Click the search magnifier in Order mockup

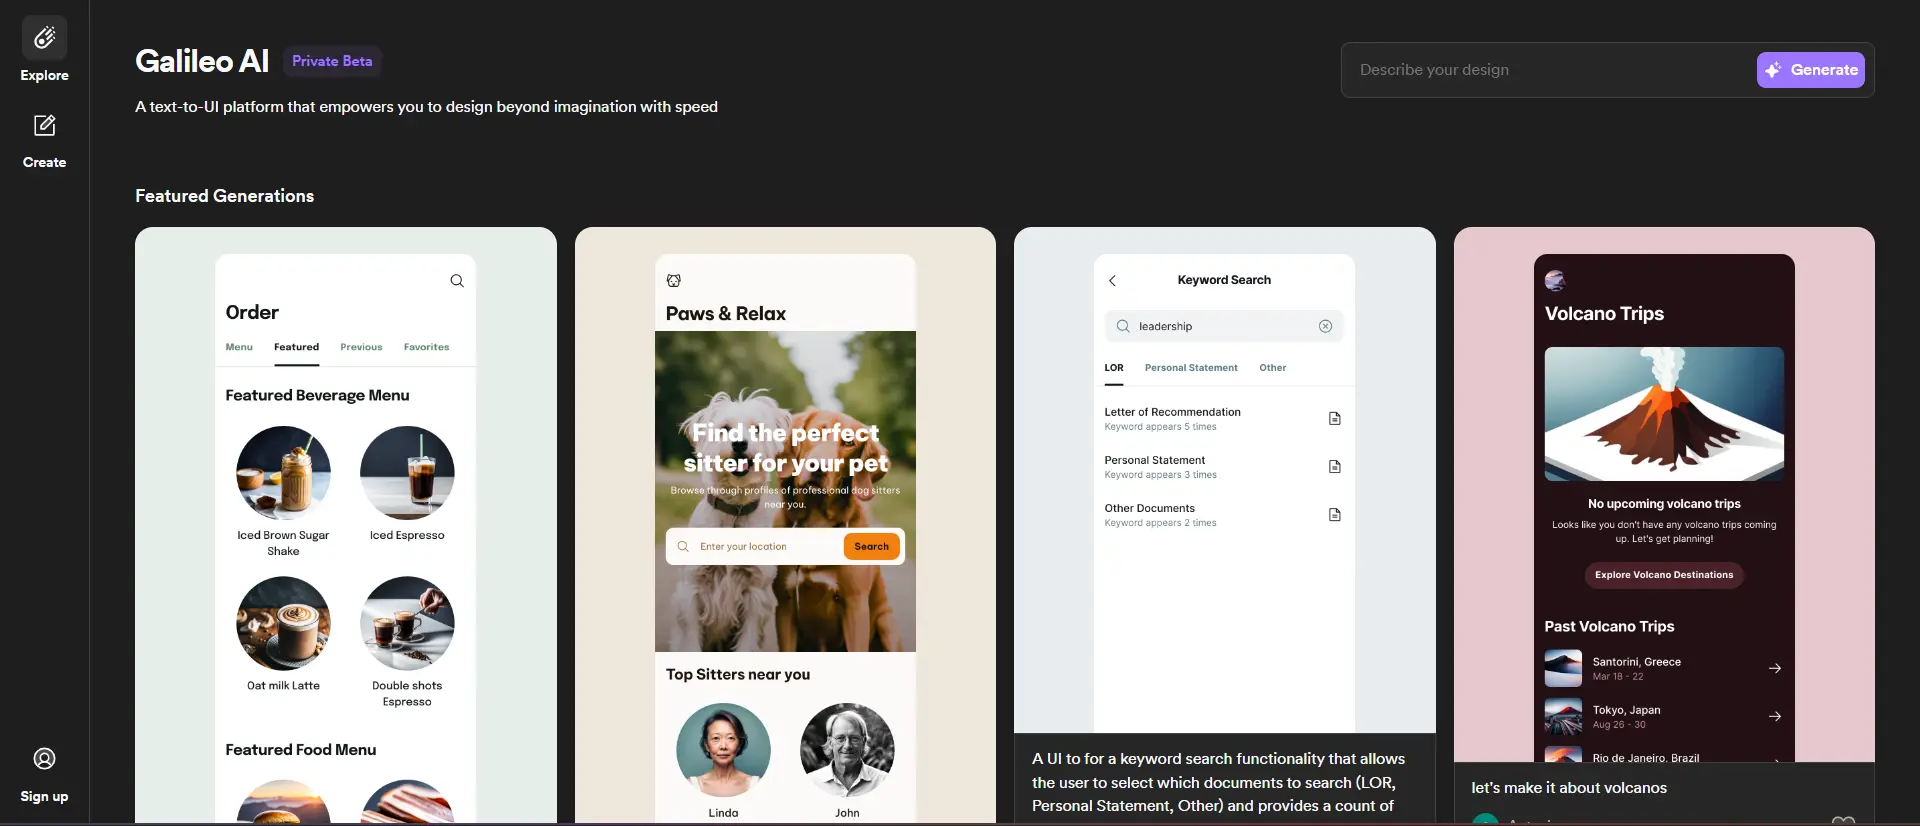[457, 281]
